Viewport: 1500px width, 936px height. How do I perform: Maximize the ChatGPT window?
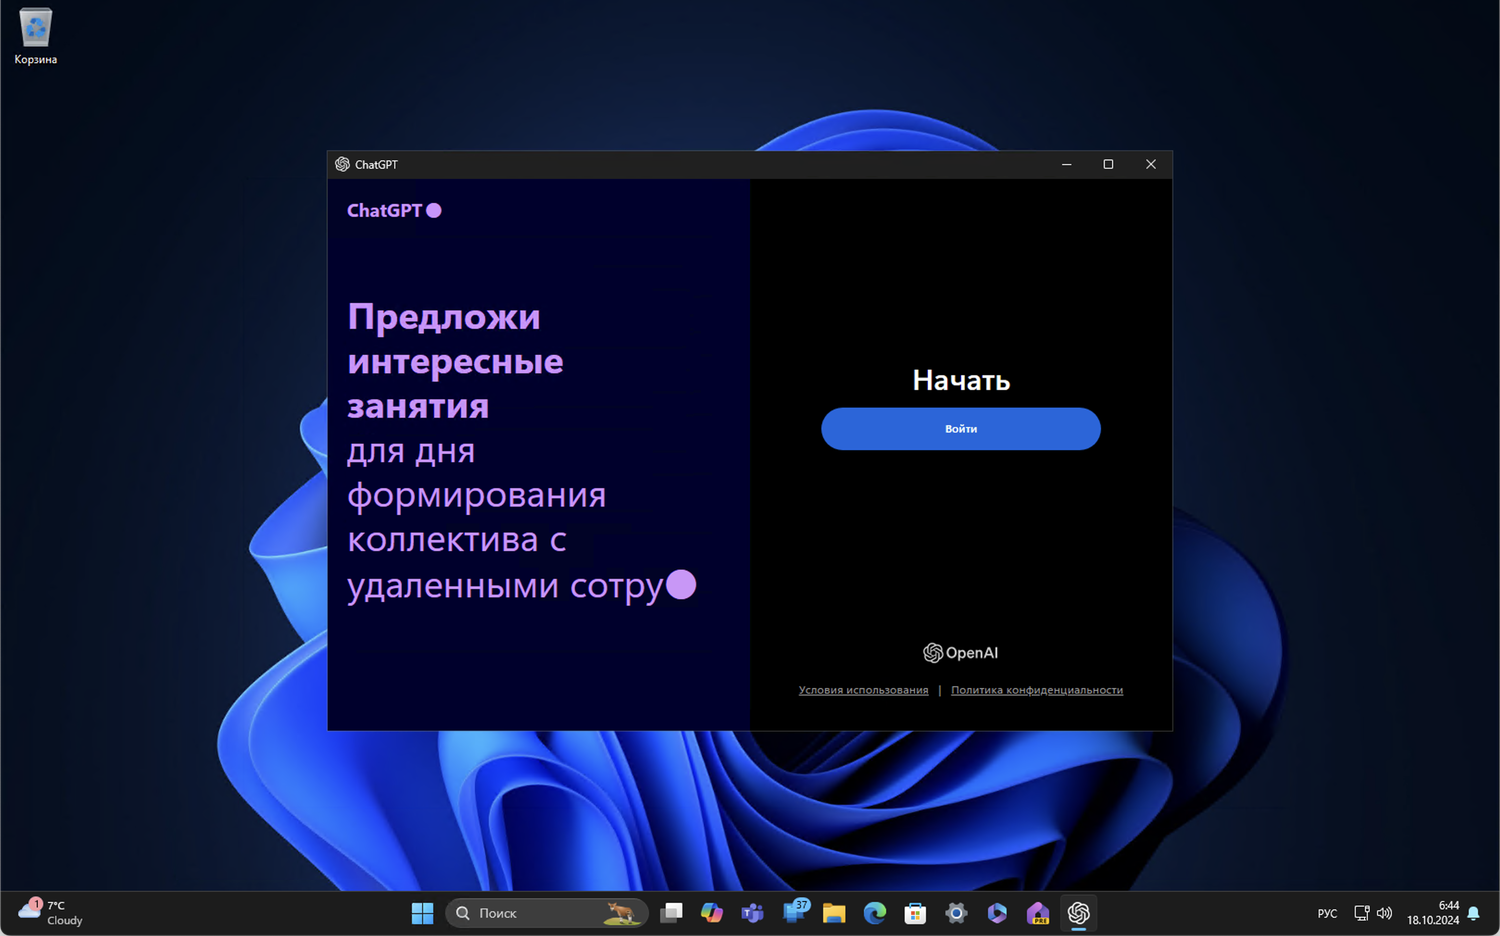[x=1108, y=164]
